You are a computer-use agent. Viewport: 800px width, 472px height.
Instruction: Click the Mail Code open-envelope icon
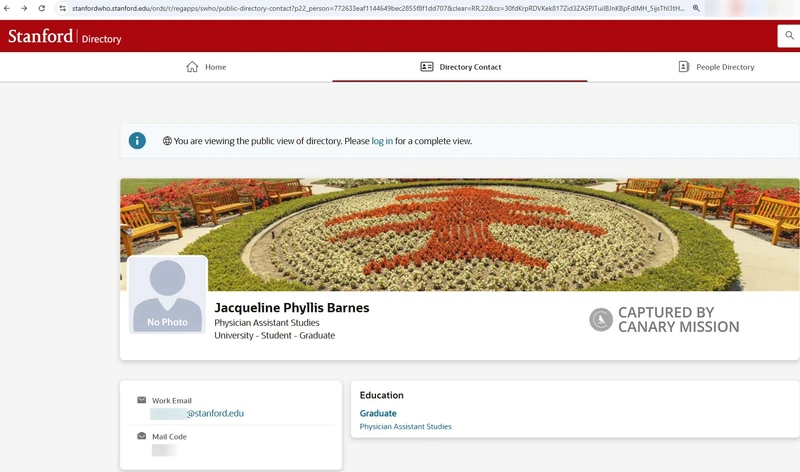[141, 436]
